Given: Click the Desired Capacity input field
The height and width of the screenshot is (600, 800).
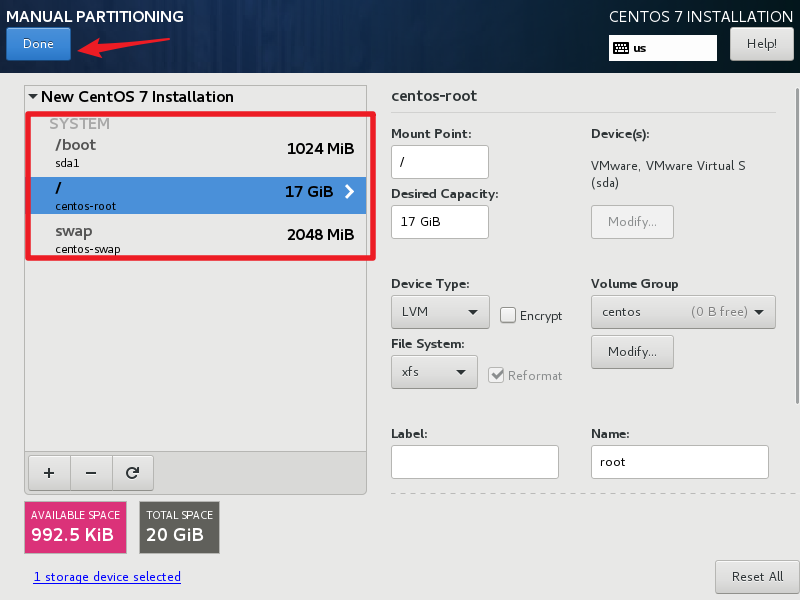Looking at the screenshot, I should 440,222.
